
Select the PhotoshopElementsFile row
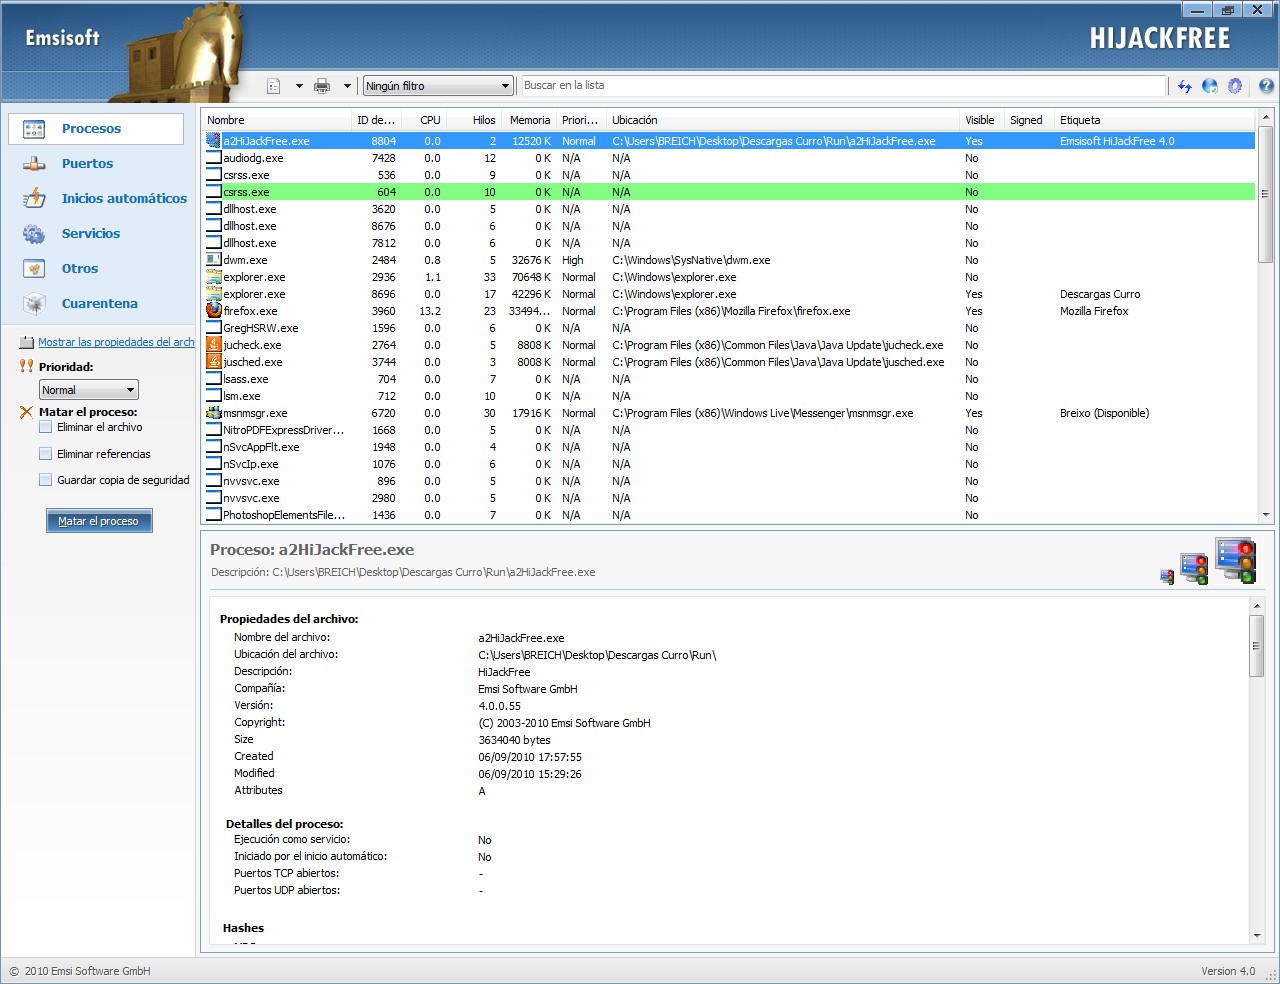tap(729, 515)
